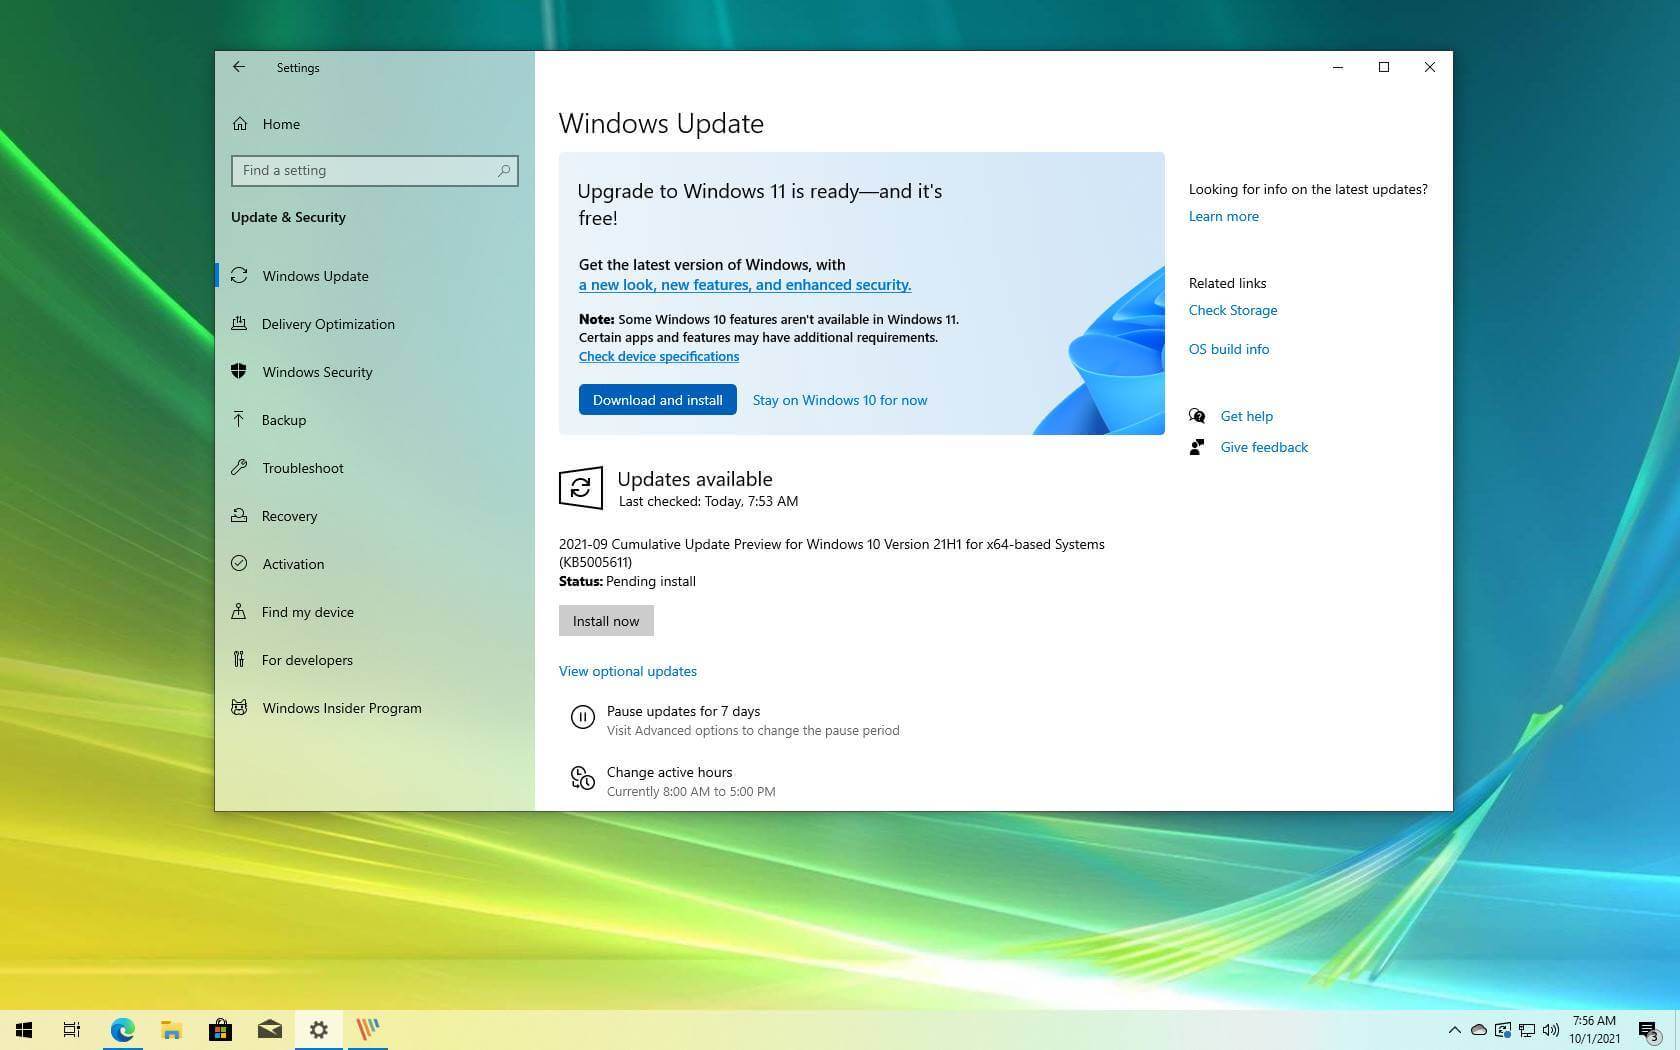Expand hidden icons in the system tray
The image size is (1680, 1050).
[1455, 1030]
